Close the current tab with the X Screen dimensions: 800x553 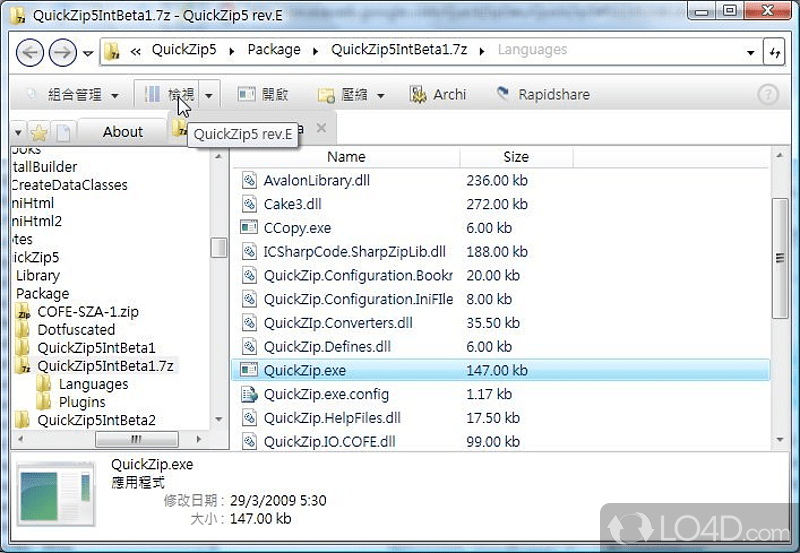click(x=321, y=128)
